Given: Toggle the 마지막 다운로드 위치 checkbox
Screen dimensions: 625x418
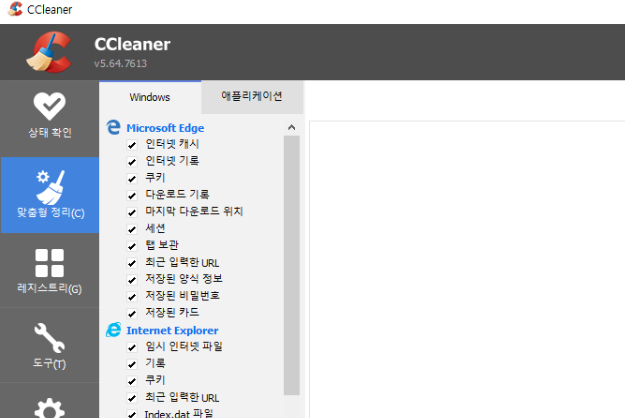Looking at the screenshot, I should [132, 212].
